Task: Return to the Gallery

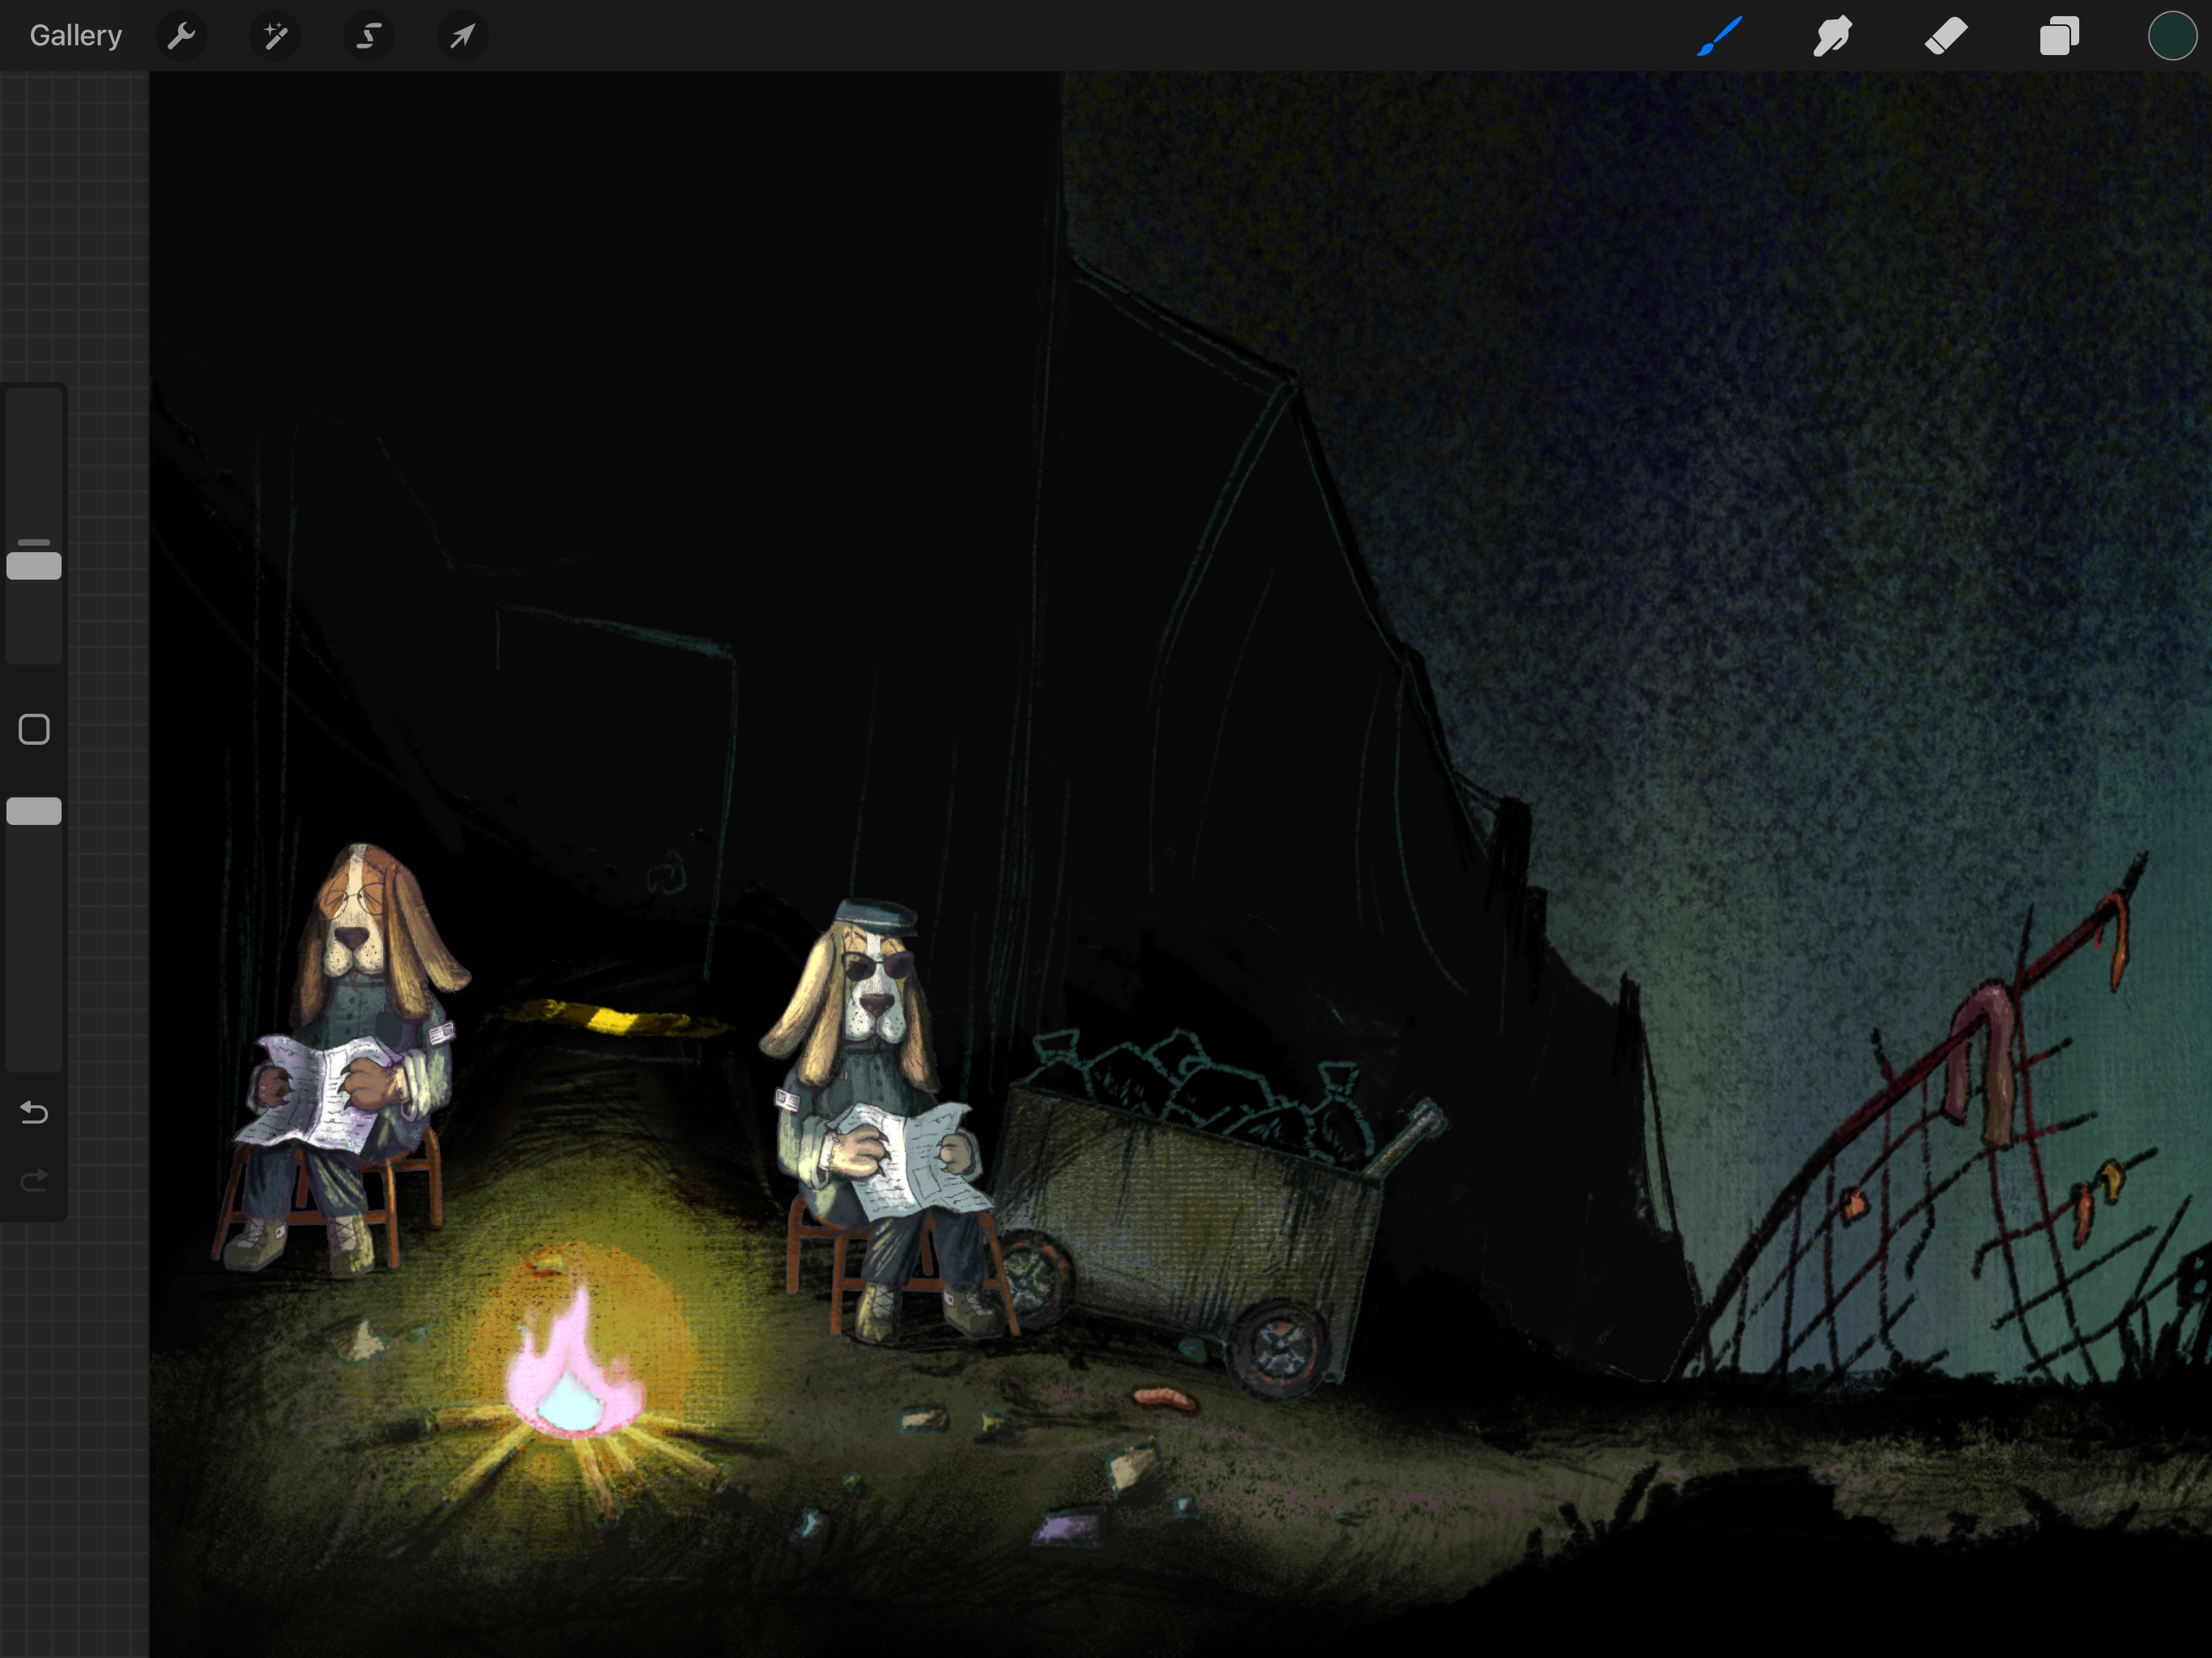Action: [75, 36]
